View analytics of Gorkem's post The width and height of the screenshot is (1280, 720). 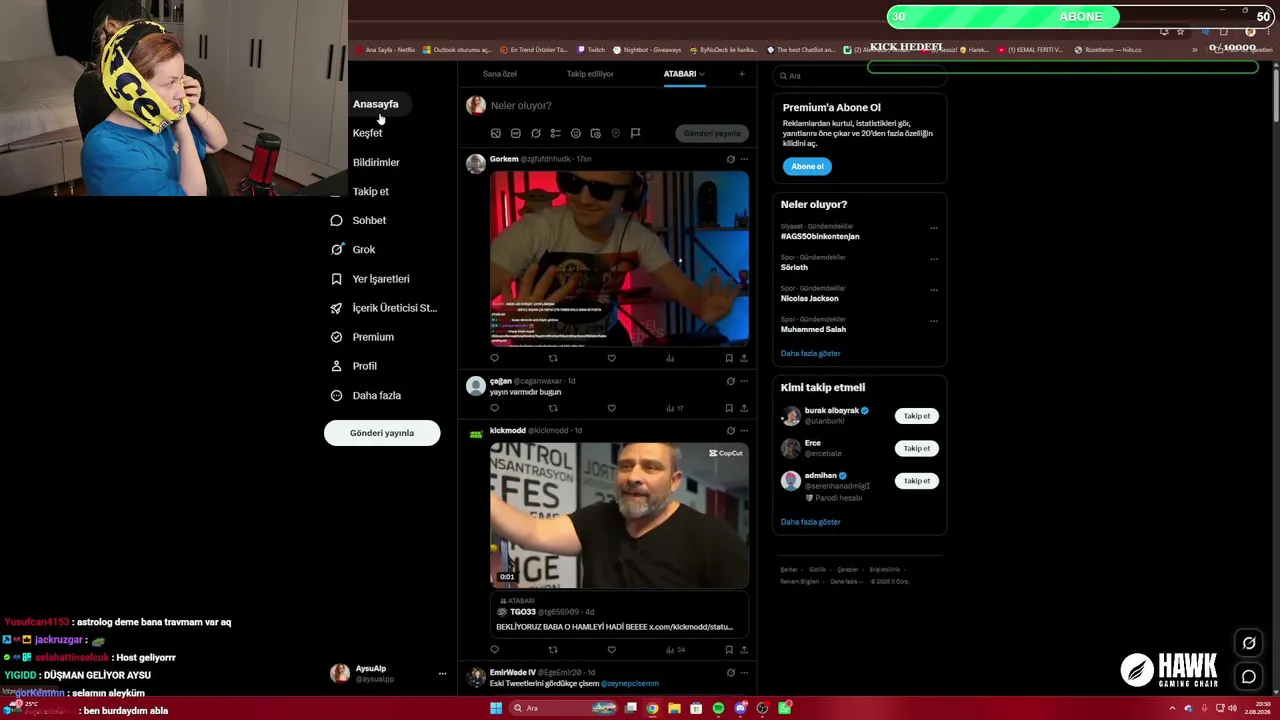pyautogui.click(x=670, y=358)
